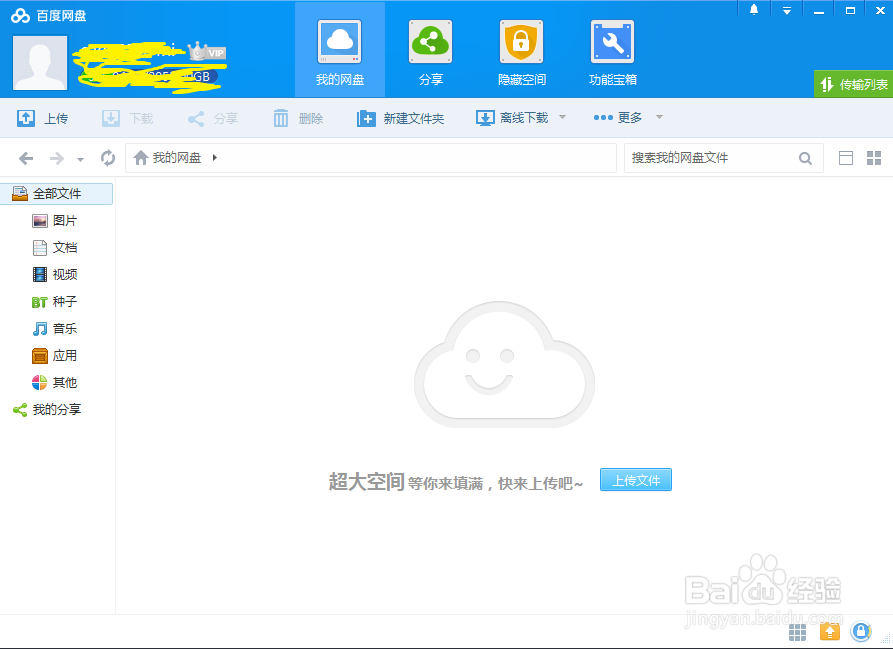Open the notification bell
The height and width of the screenshot is (649, 893).
point(754,10)
